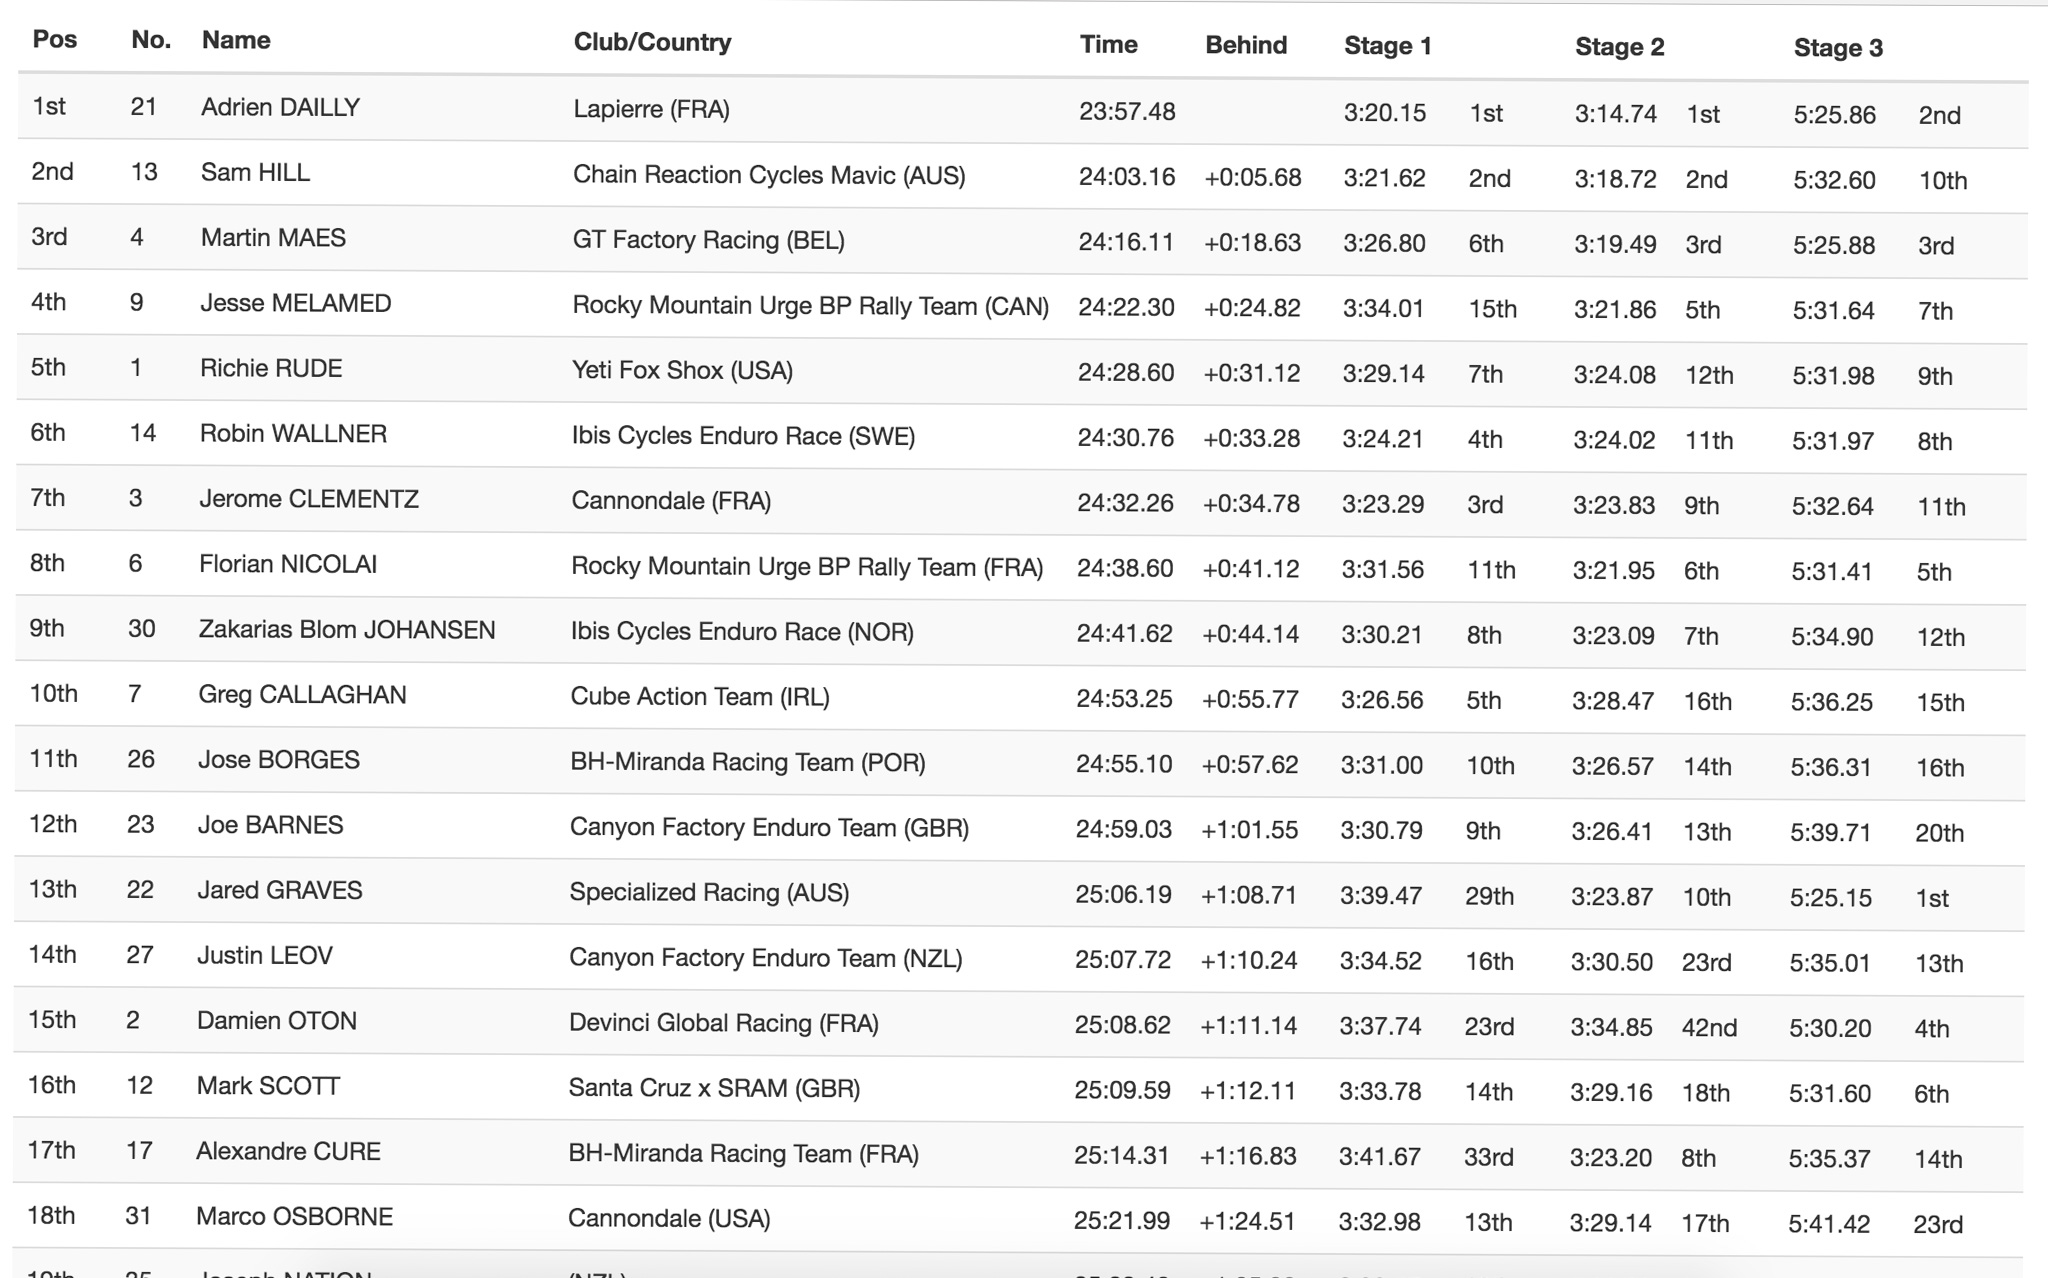Click the Stage 2 column header

(1619, 47)
